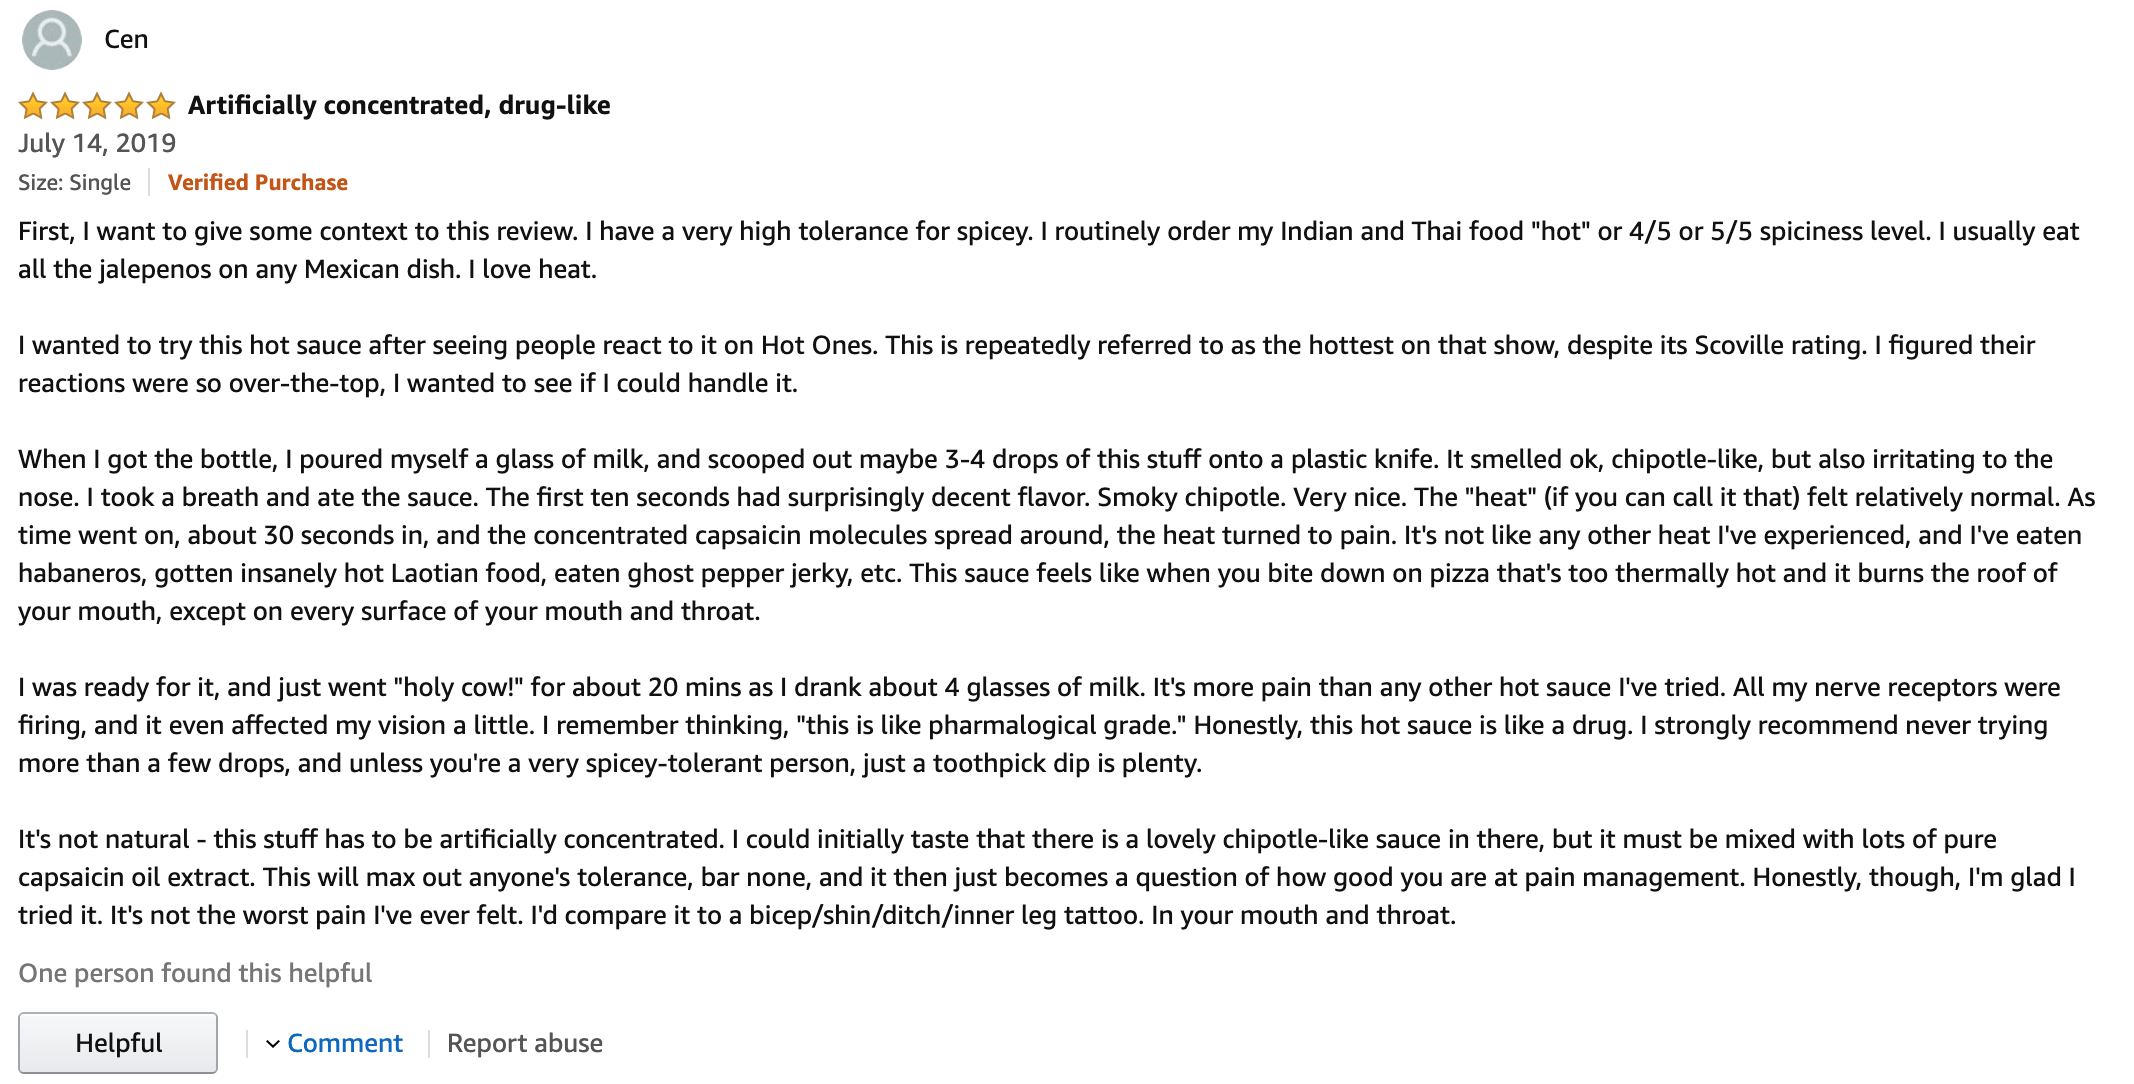Click the first gold rating star
This screenshot has height=1084, width=2134.
tap(33, 105)
